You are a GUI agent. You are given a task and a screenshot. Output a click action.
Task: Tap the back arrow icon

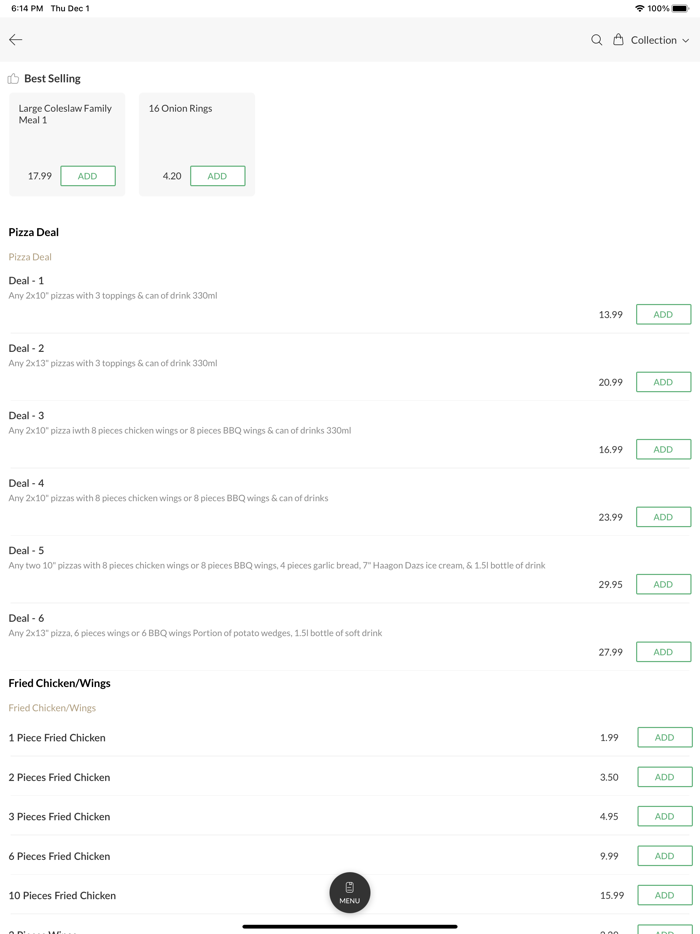(16, 40)
